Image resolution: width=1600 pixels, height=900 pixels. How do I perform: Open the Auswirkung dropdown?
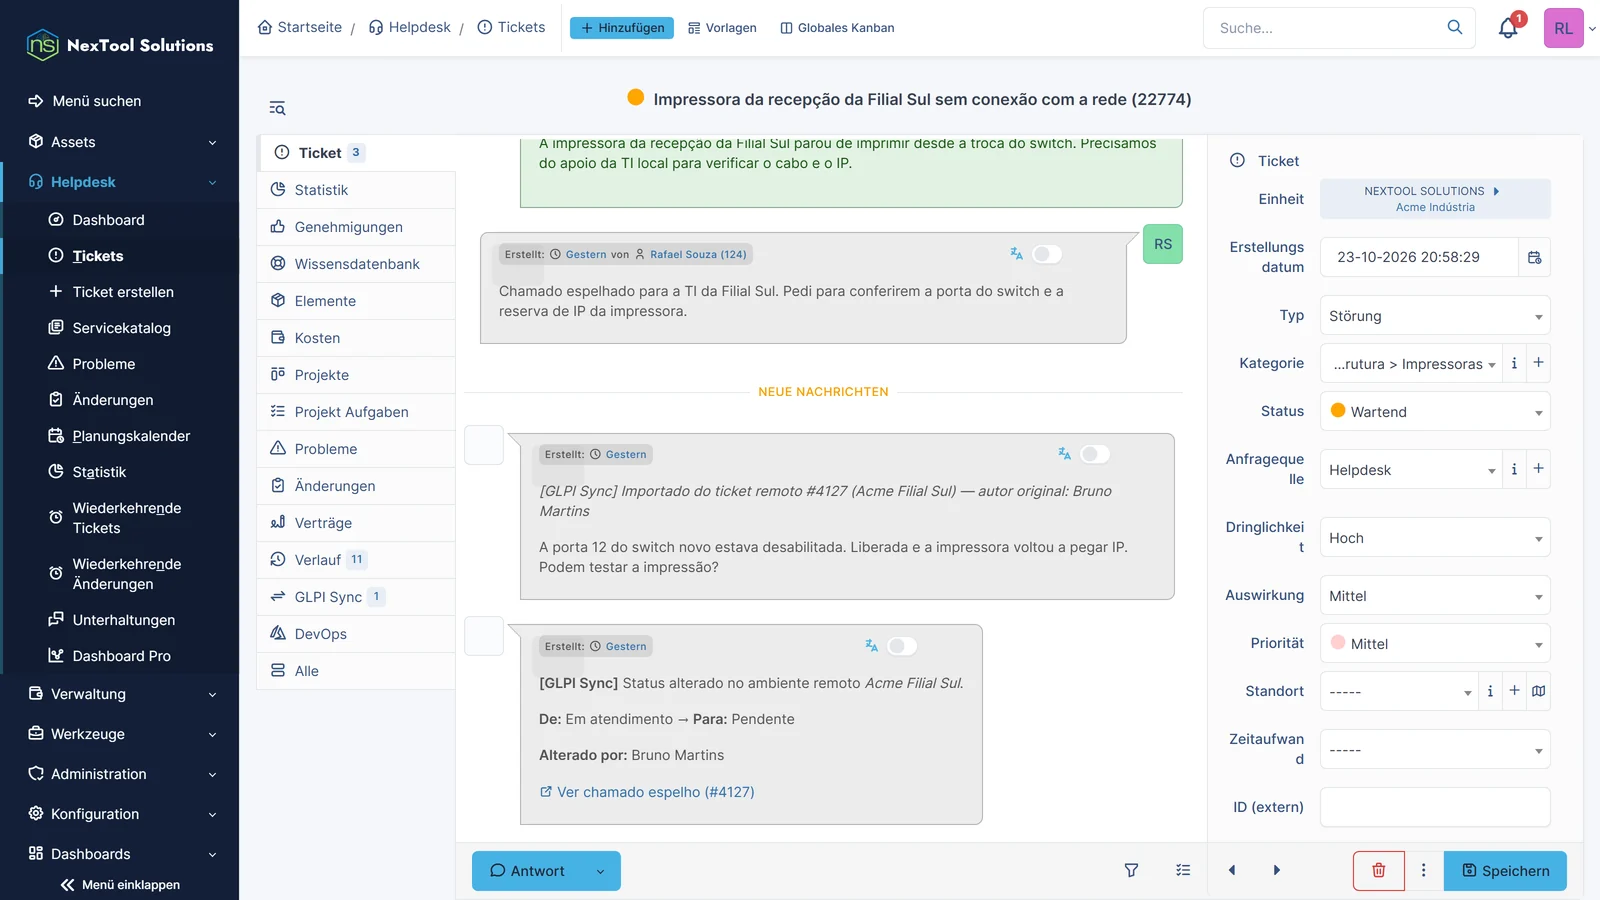(x=1435, y=596)
